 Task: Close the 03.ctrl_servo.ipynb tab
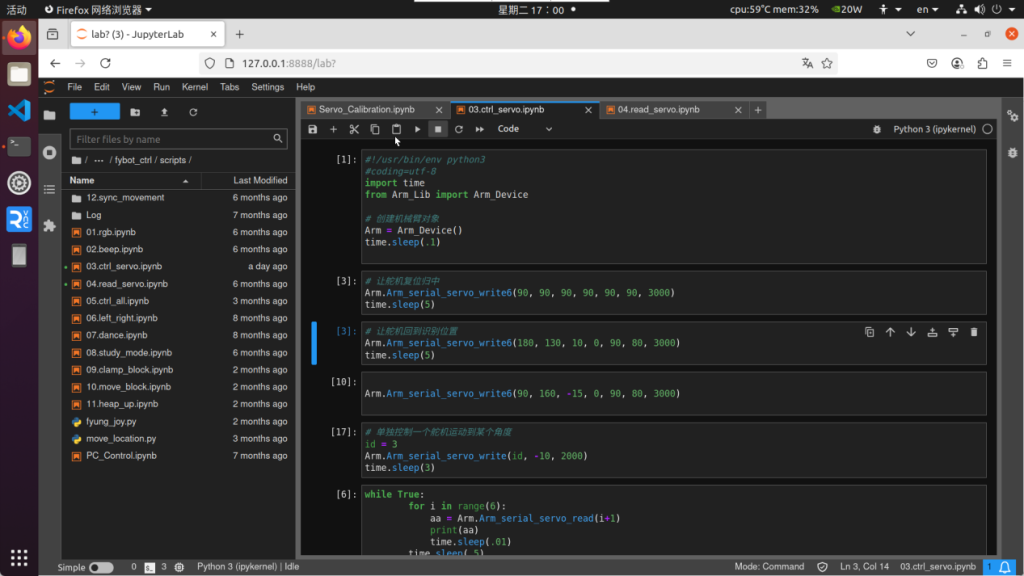588,110
